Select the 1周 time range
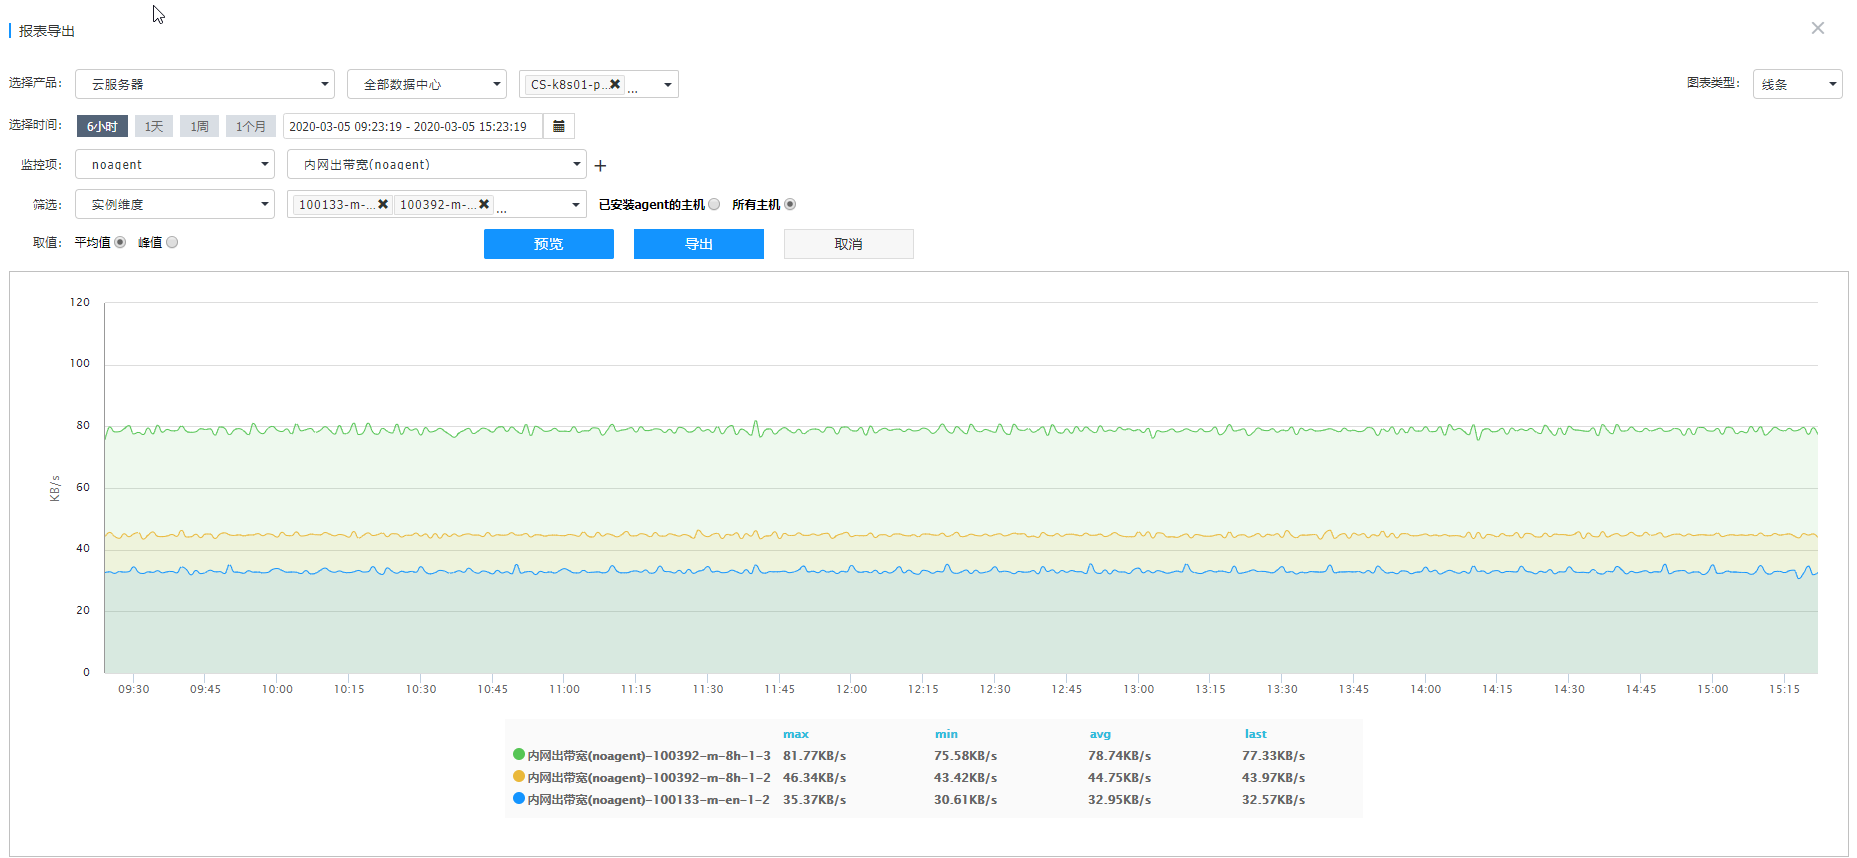Image resolution: width=1857 pixels, height=858 pixels. (199, 126)
